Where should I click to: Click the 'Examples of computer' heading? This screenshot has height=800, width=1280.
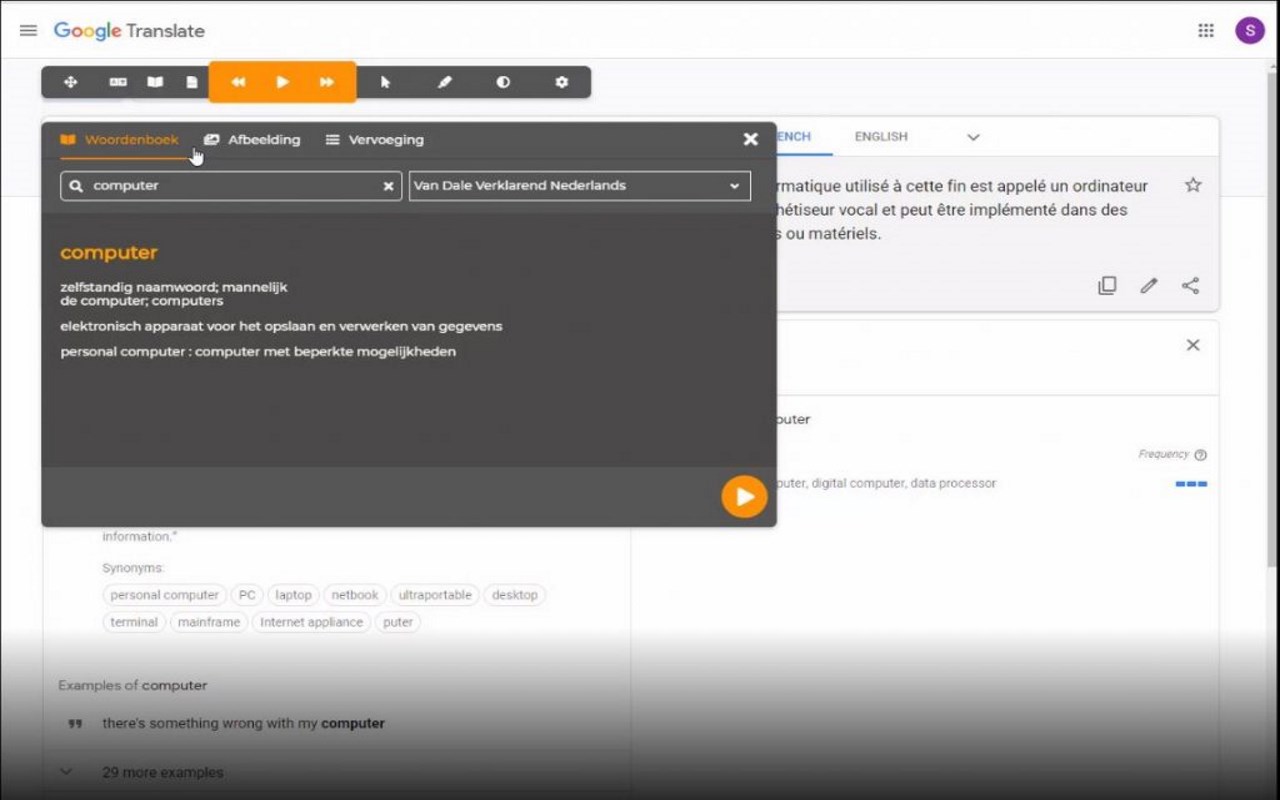(x=133, y=686)
